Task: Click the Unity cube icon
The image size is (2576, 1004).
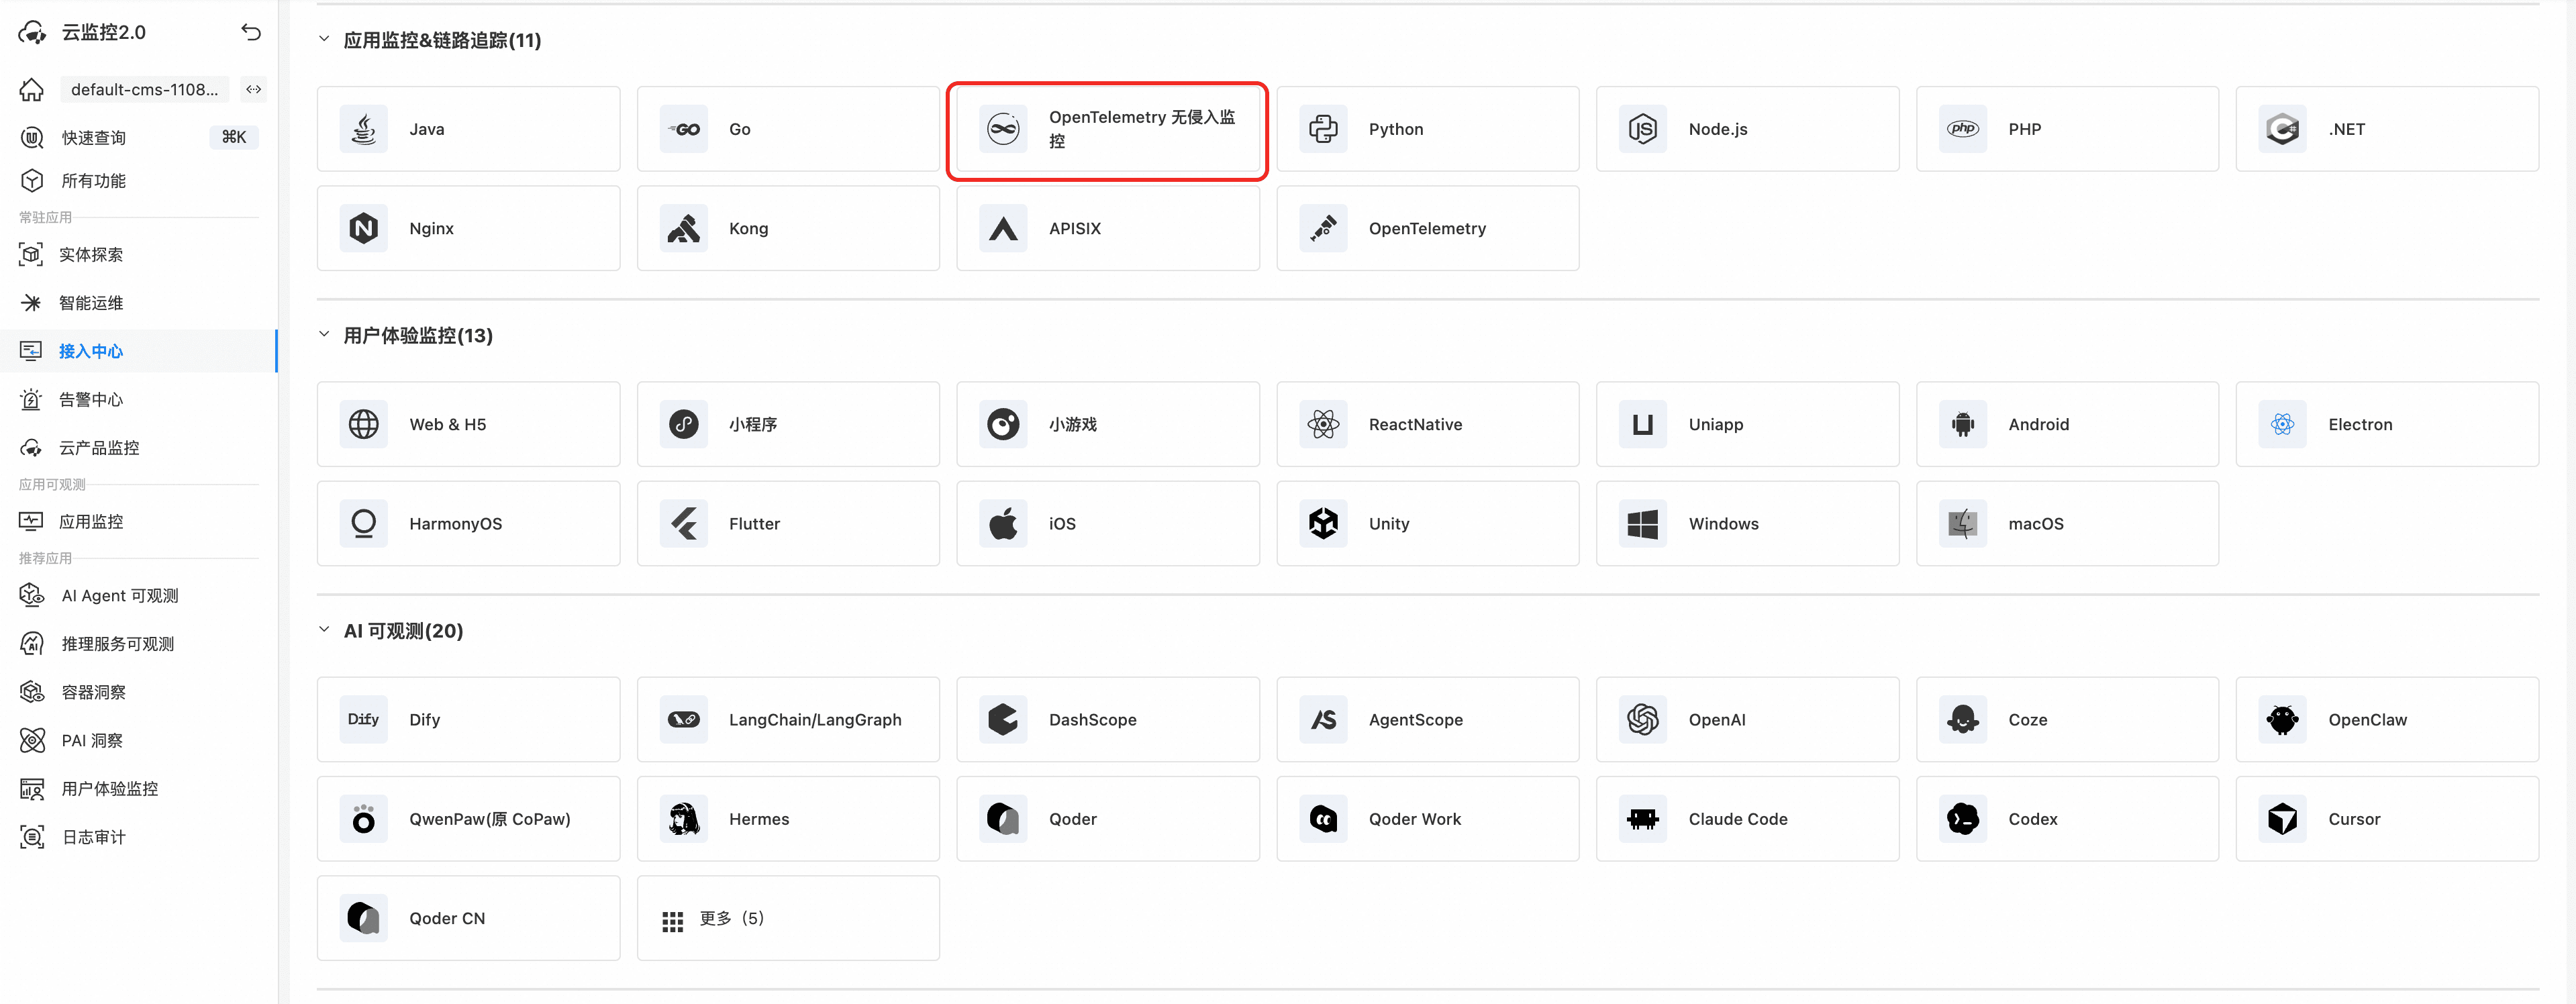Action: click(x=1323, y=523)
